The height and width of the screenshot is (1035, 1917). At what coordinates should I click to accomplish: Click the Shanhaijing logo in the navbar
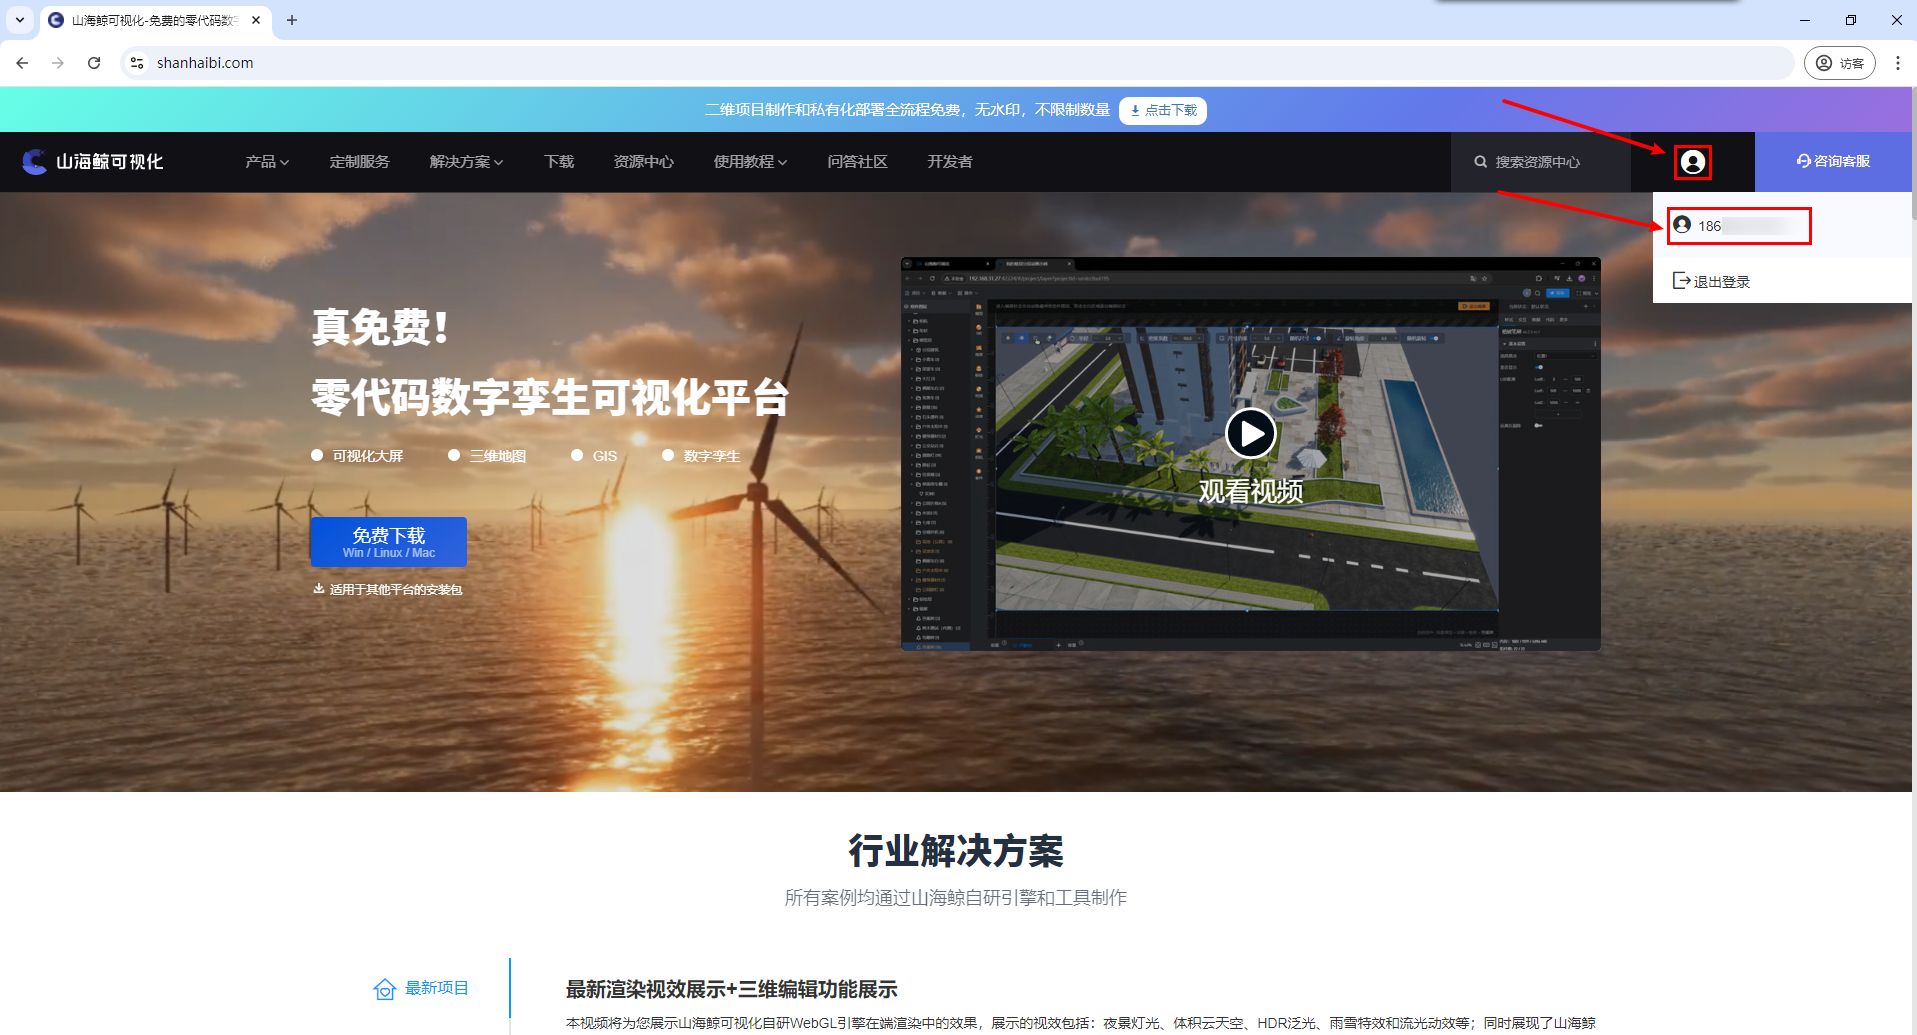pyautogui.click(x=93, y=162)
